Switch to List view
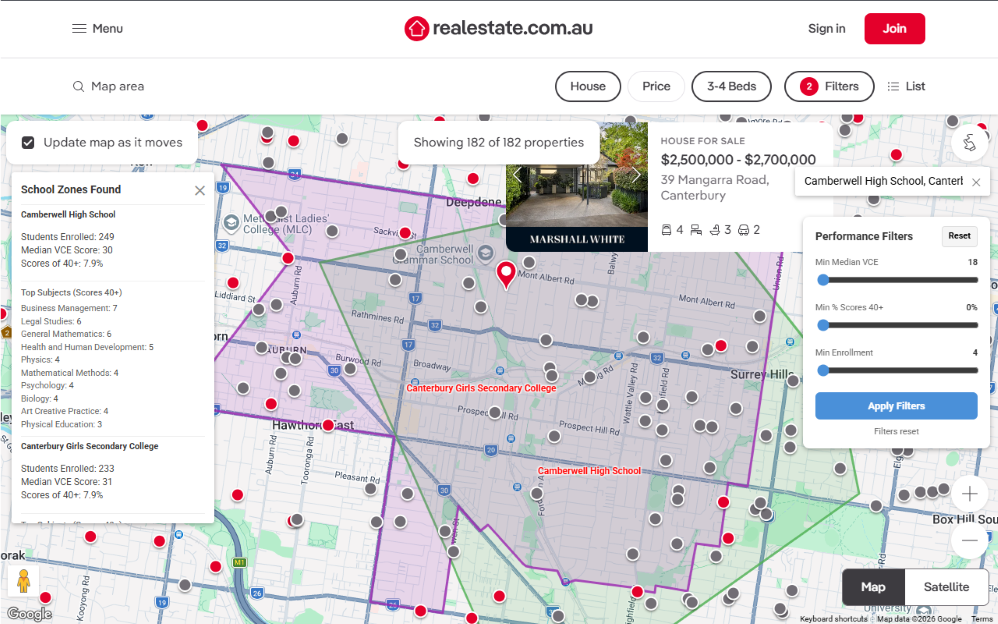Viewport: 998px width, 624px height. [x=906, y=86]
